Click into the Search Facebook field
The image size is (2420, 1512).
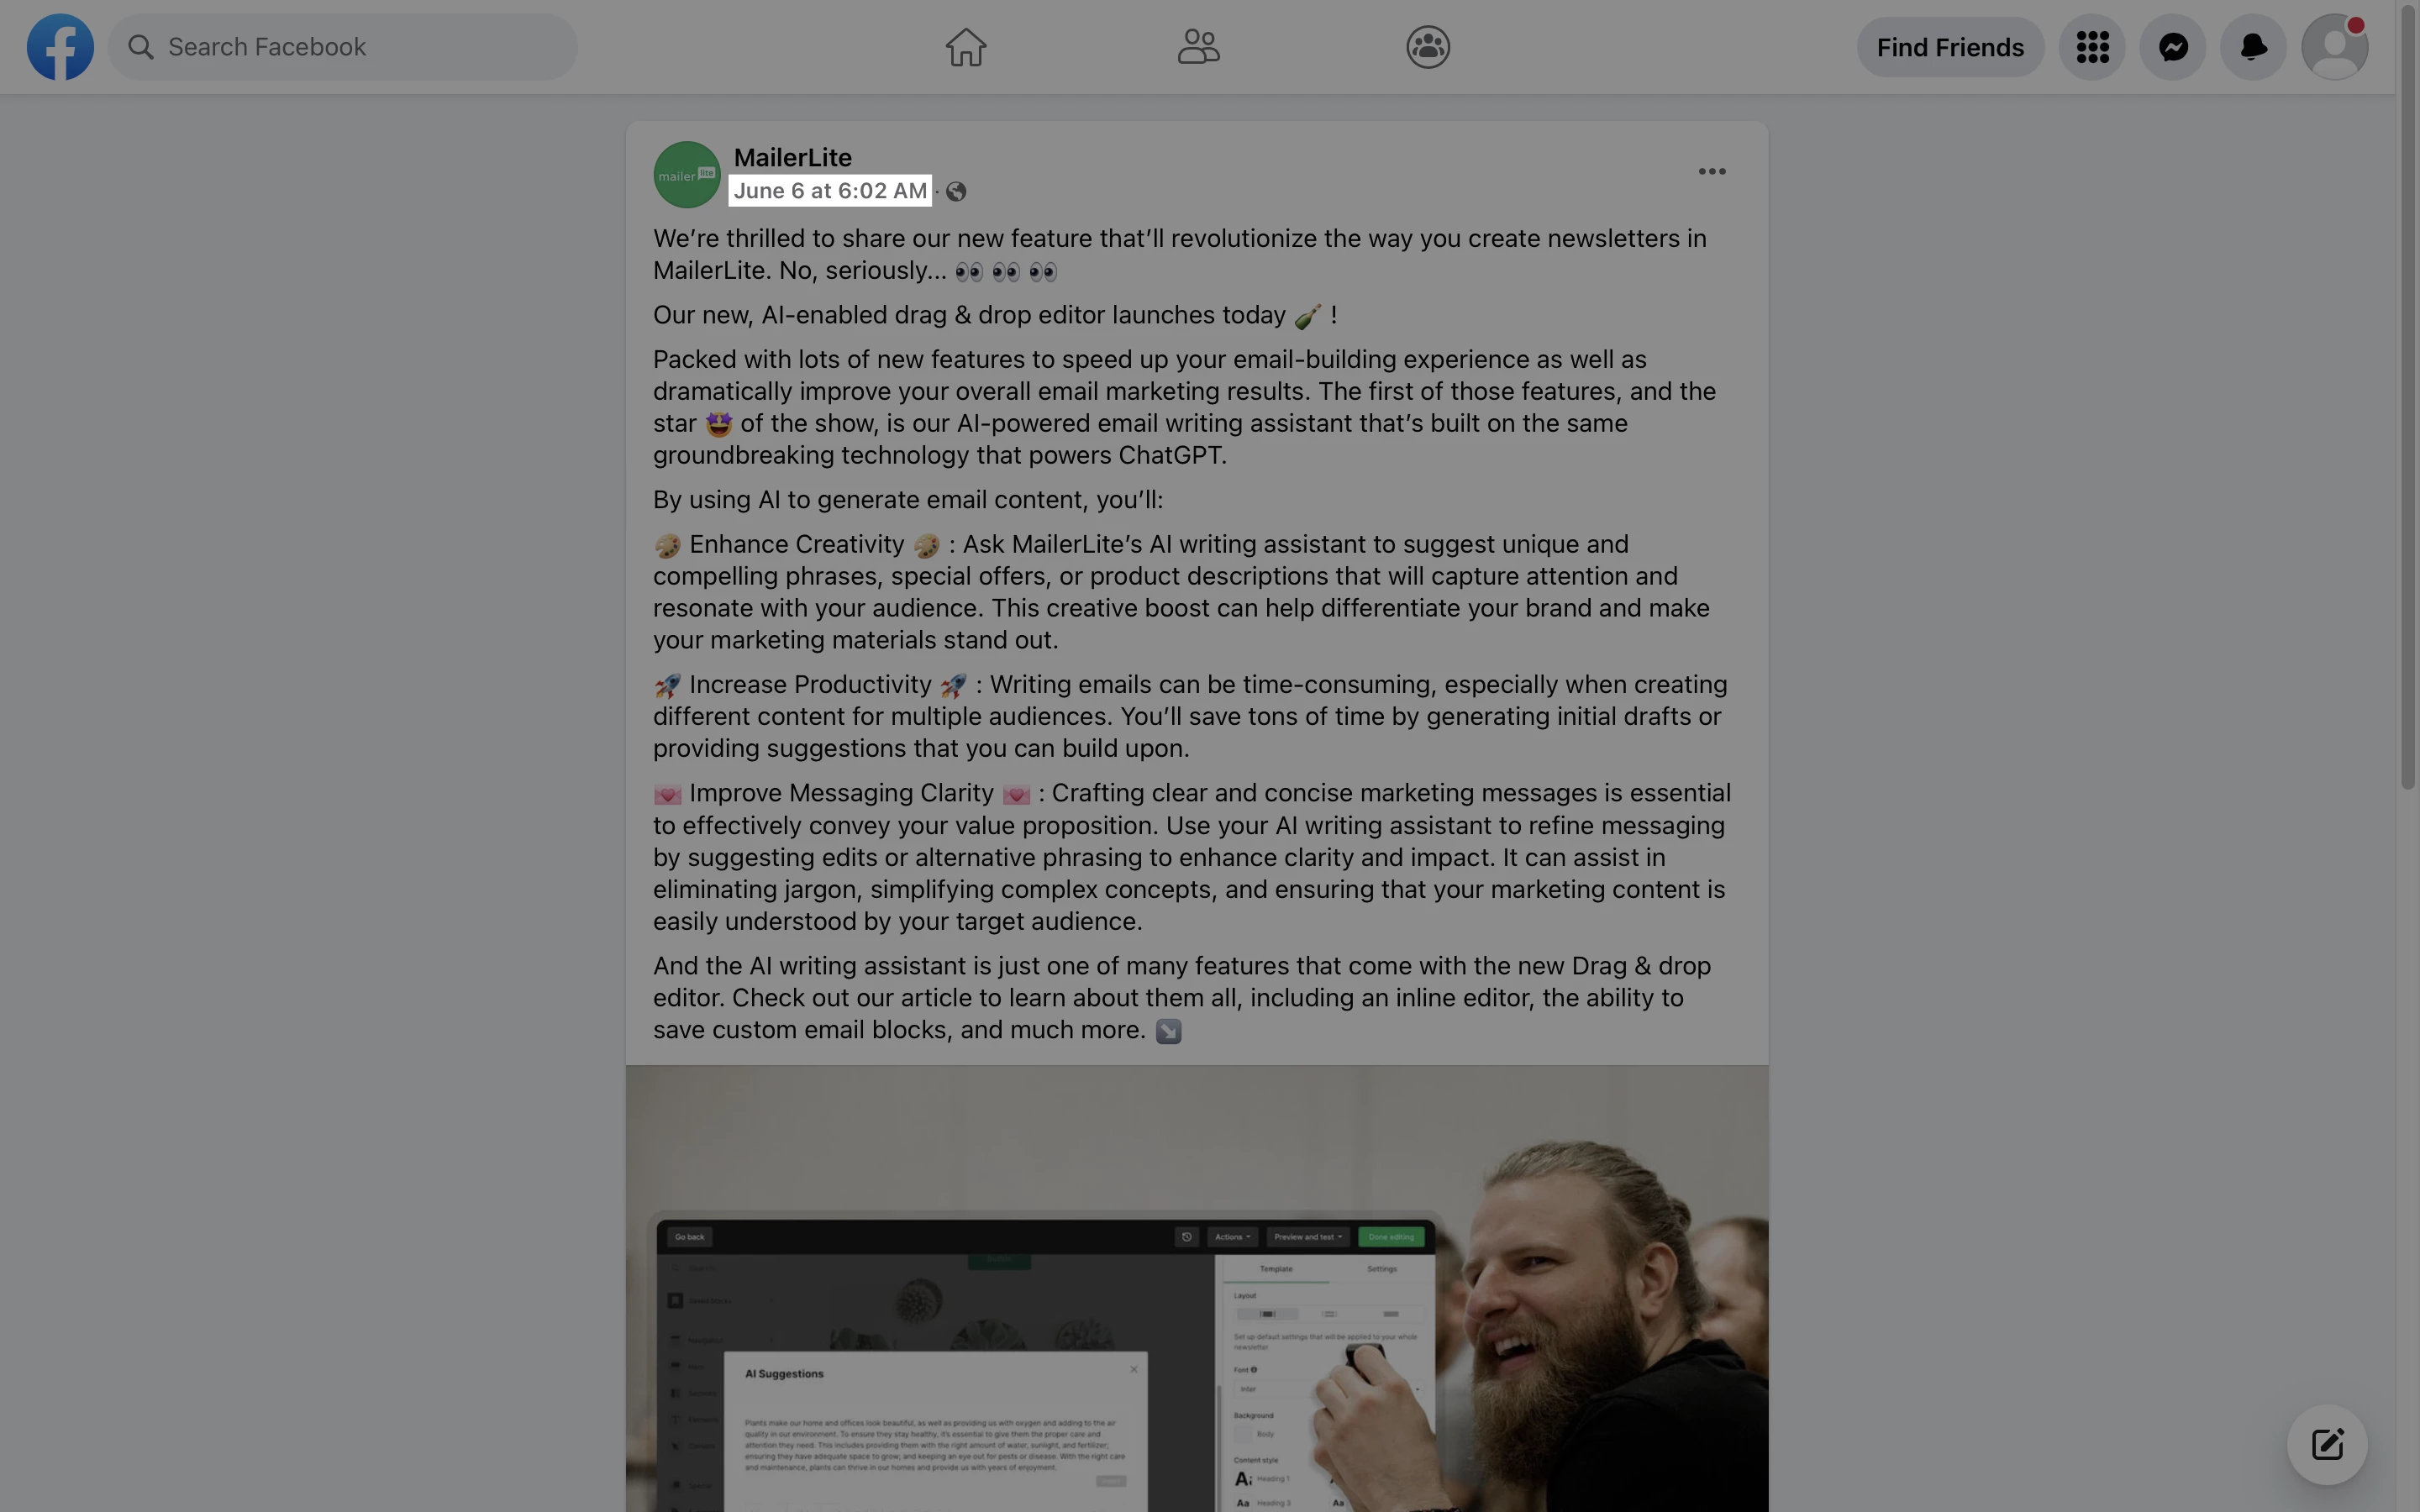point(343,47)
